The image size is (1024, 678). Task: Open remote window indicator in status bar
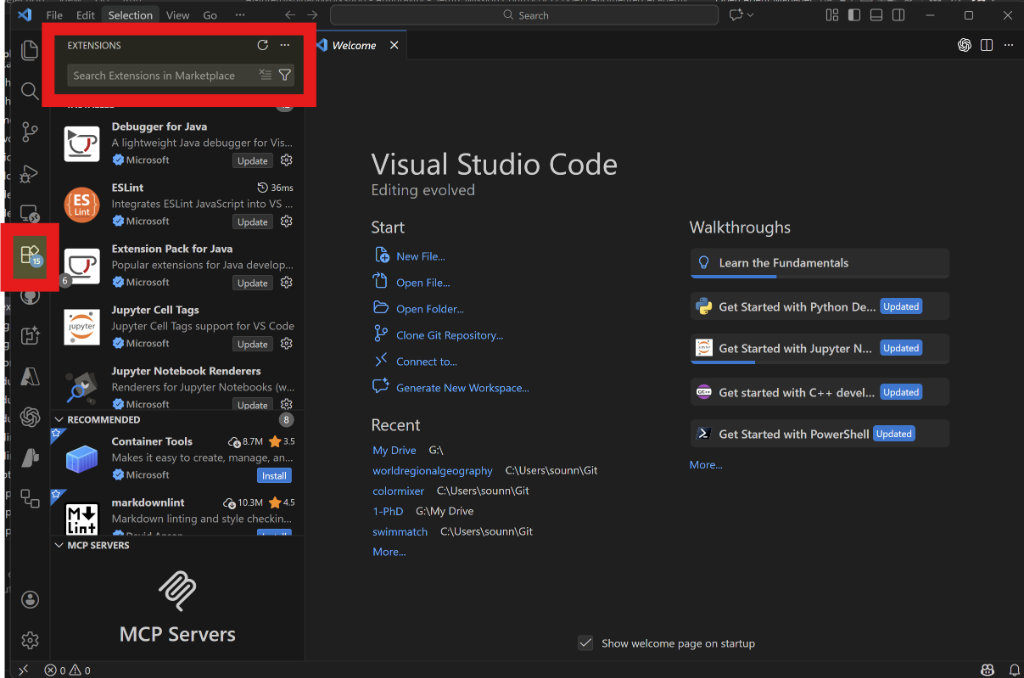(x=24, y=670)
